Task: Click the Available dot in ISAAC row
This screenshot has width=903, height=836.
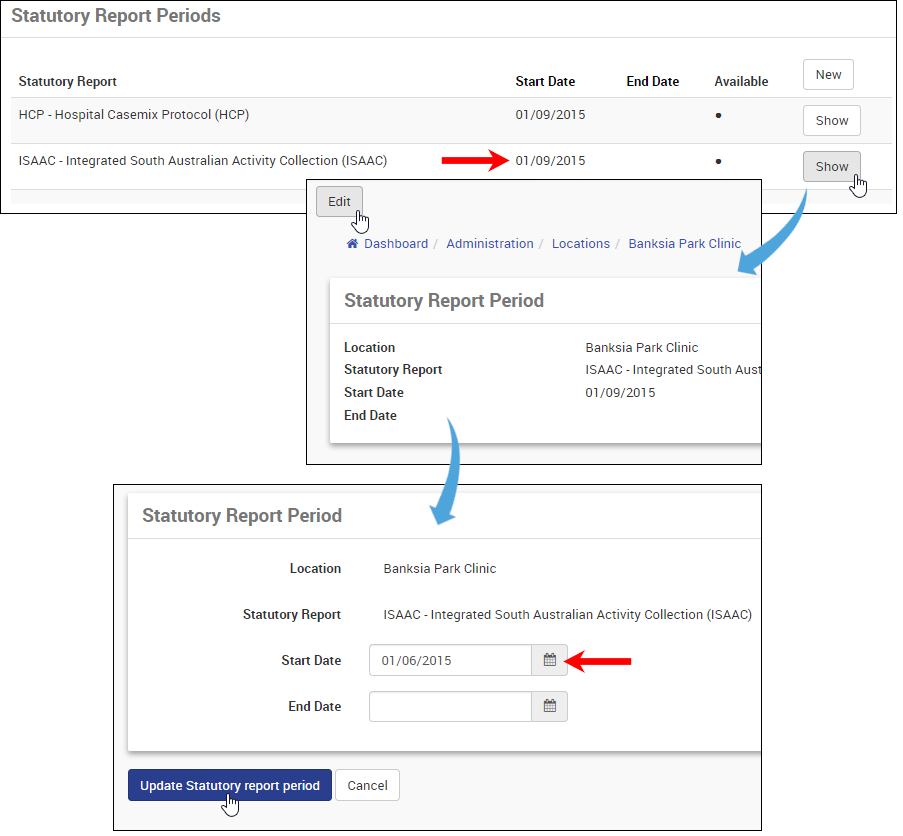Action: tap(718, 161)
